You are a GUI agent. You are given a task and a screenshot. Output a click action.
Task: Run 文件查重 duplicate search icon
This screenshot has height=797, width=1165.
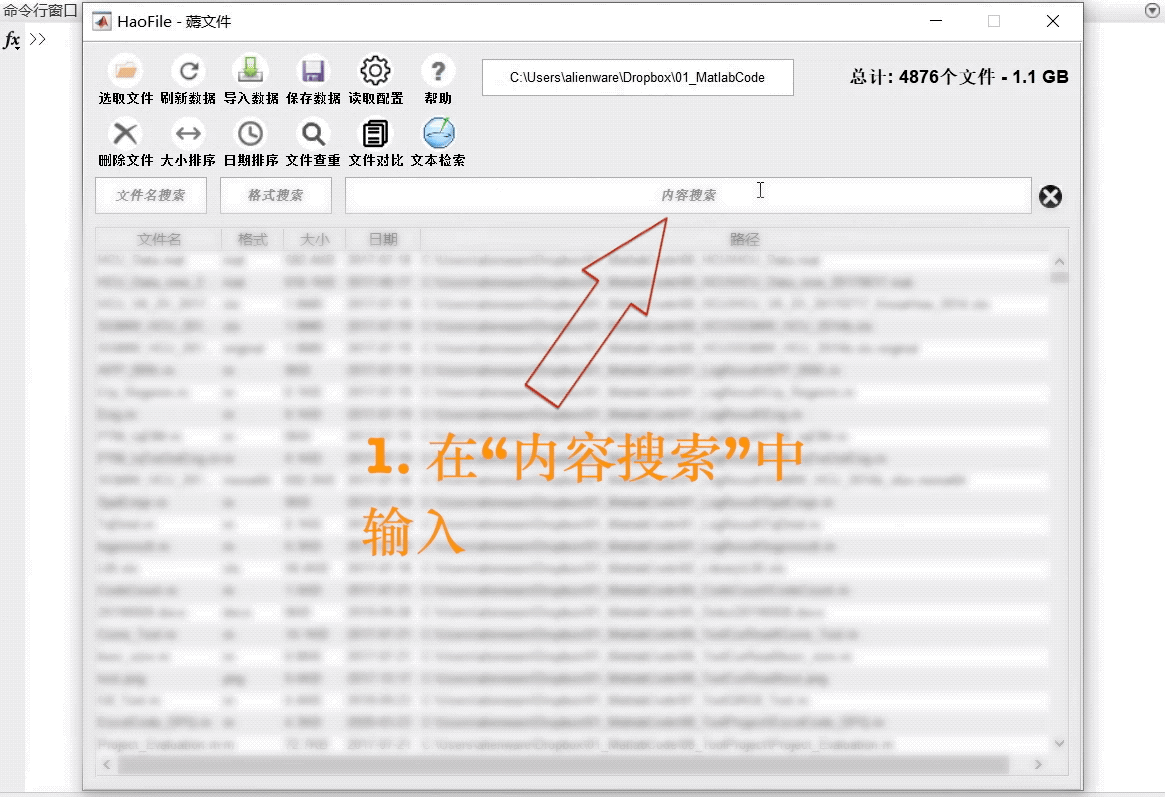tap(313, 134)
